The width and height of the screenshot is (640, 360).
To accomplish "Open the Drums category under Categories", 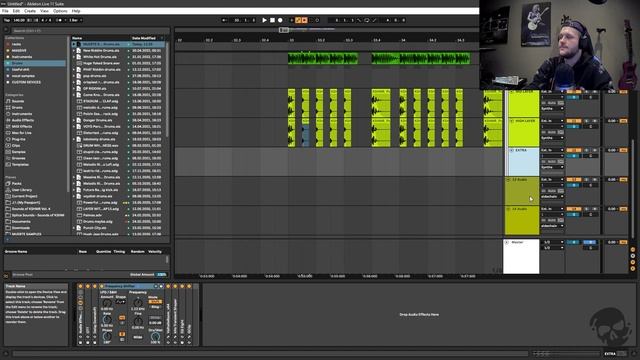I will (x=17, y=108).
